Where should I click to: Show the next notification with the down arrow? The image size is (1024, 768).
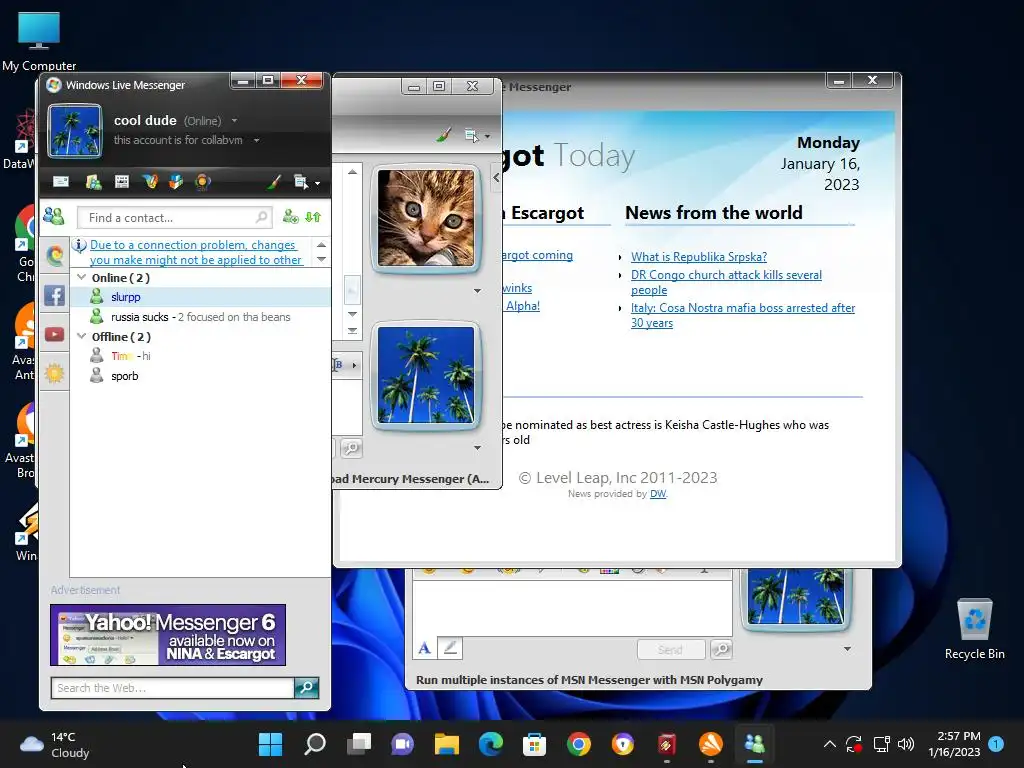[x=321, y=259]
